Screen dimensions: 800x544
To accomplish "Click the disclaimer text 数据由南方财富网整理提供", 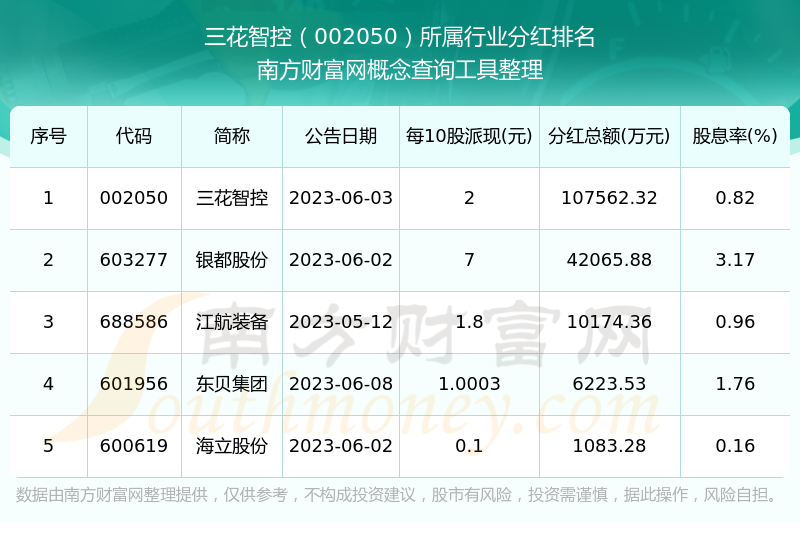I will point(112,494).
